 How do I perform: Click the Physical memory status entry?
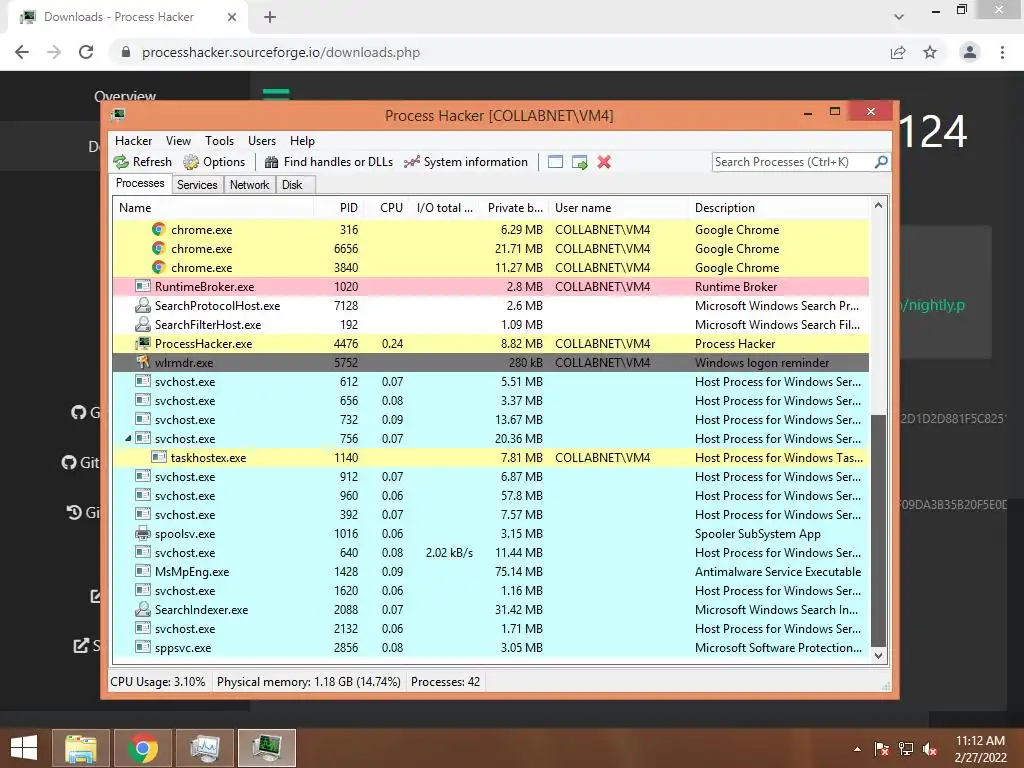tap(309, 682)
